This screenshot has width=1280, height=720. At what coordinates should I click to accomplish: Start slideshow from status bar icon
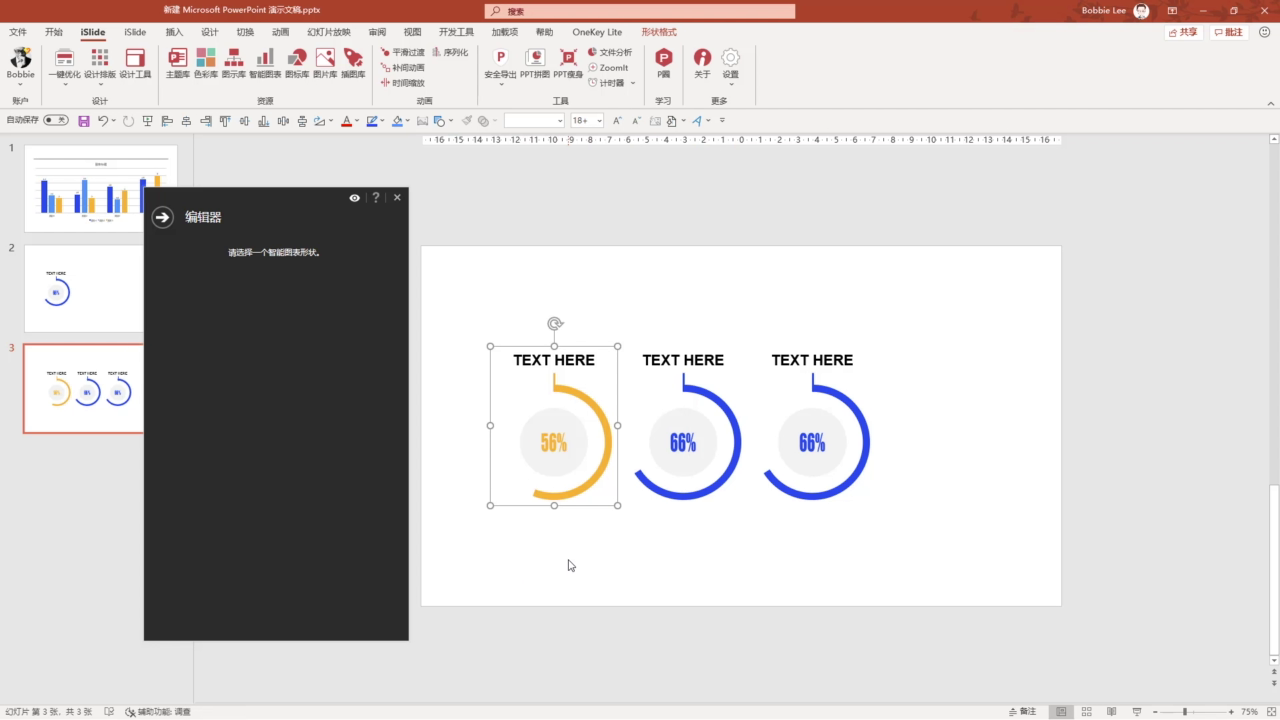click(1138, 712)
